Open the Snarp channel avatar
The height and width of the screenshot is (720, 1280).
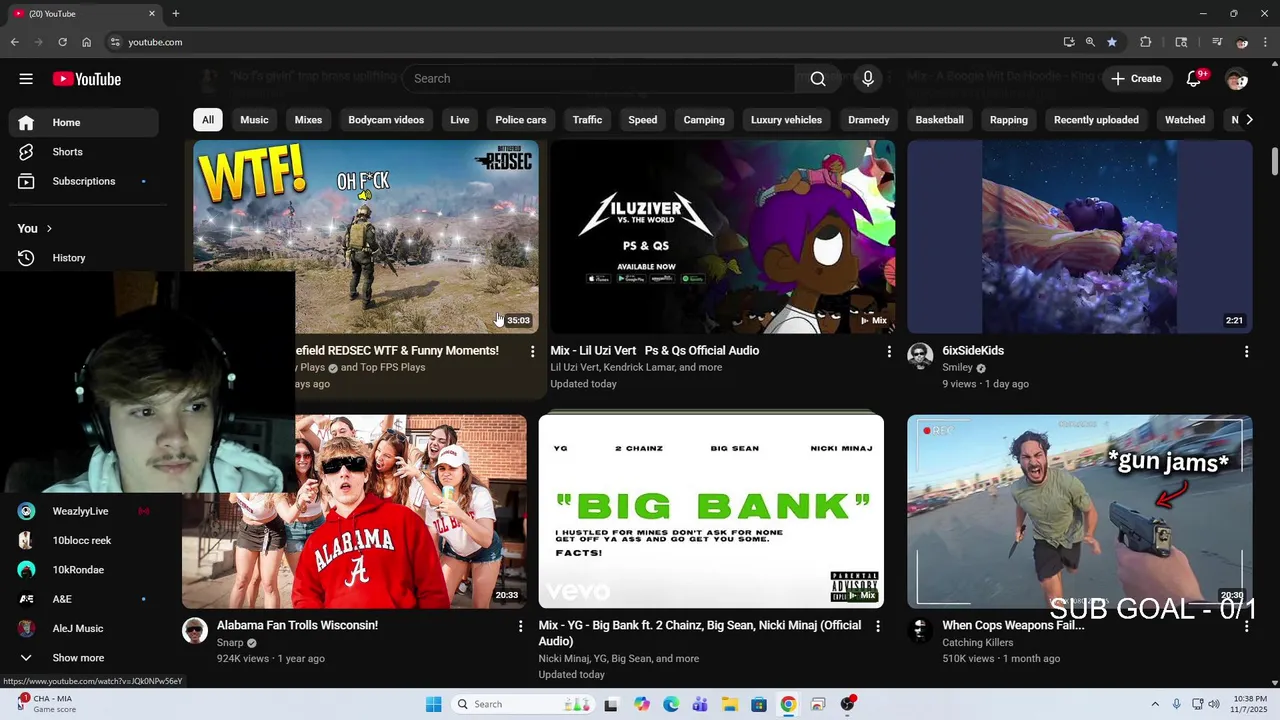point(195,630)
